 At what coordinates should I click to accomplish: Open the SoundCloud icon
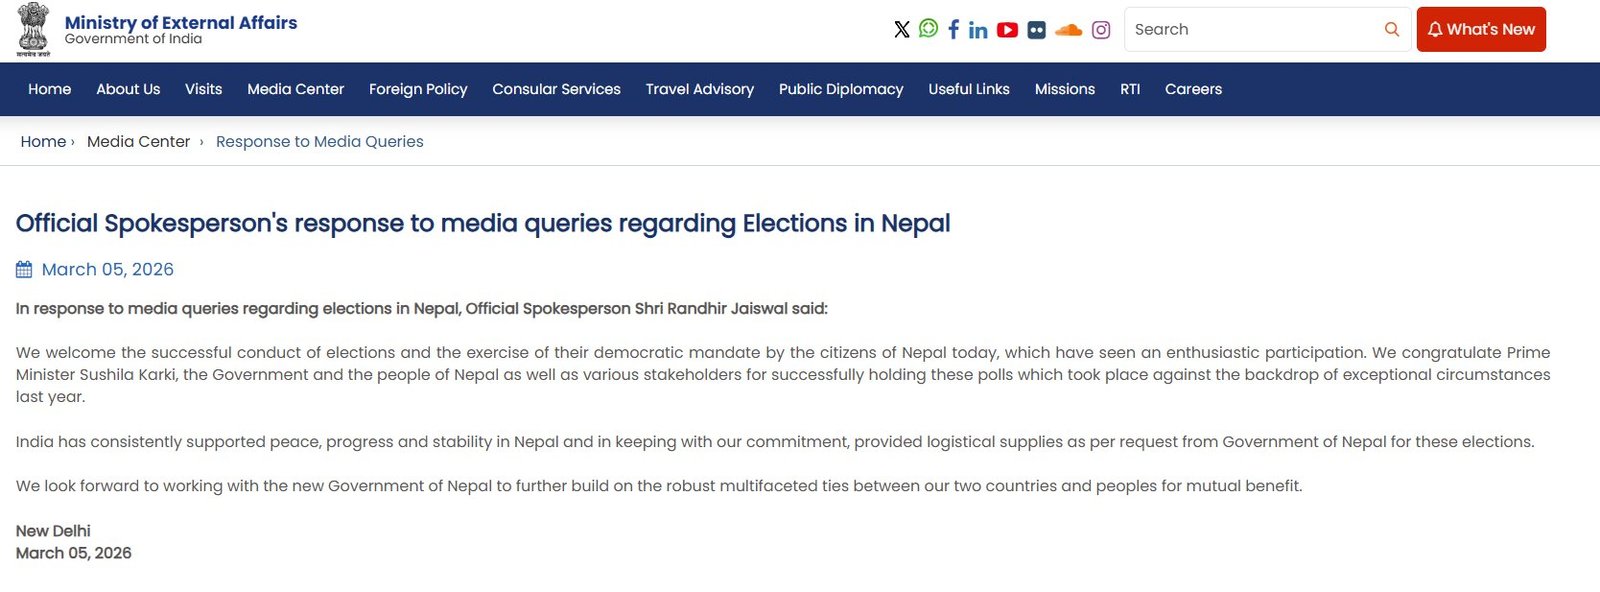(x=1068, y=30)
